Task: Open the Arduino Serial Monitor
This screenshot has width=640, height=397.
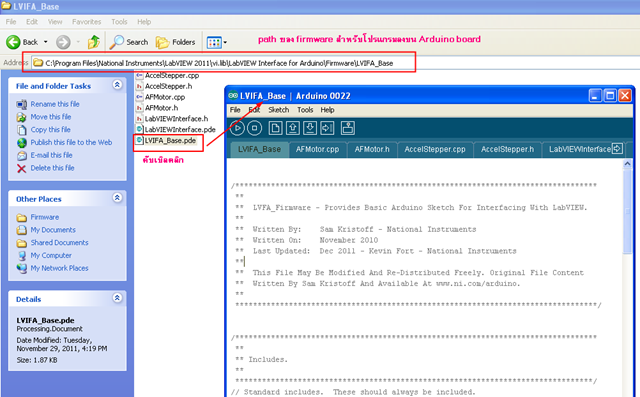Action: [x=348, y=128]
